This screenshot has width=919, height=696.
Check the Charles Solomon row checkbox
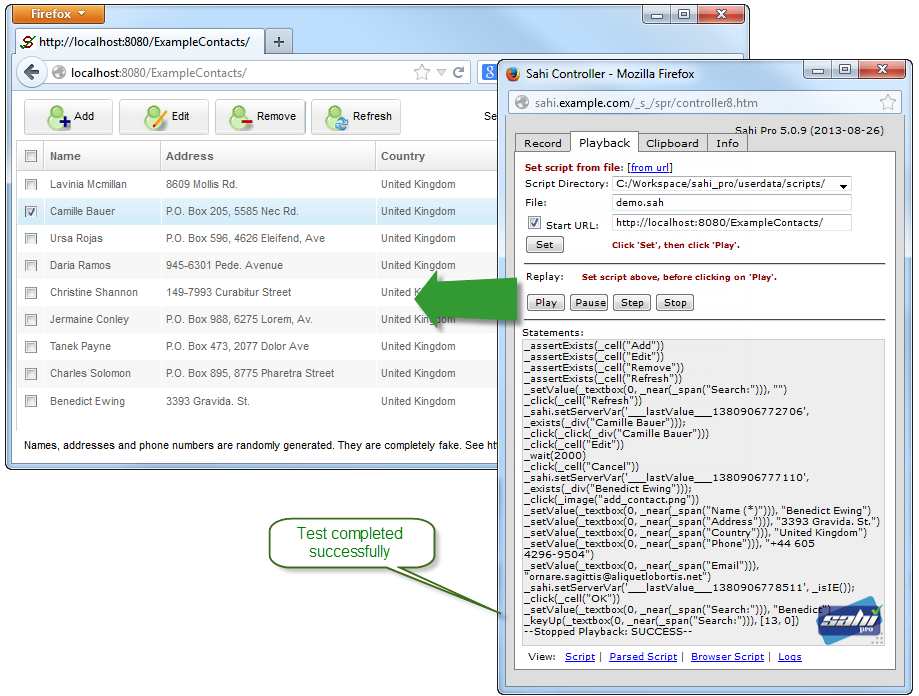pos(31,374)
